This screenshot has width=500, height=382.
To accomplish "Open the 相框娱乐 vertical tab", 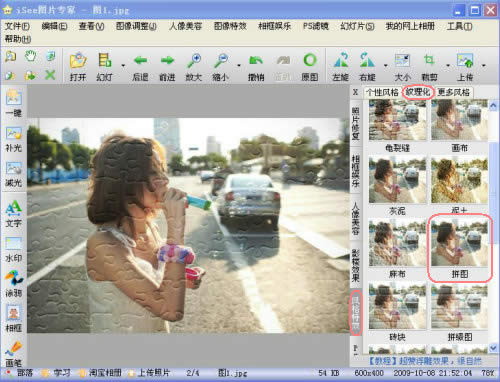I will pos(356,171).
